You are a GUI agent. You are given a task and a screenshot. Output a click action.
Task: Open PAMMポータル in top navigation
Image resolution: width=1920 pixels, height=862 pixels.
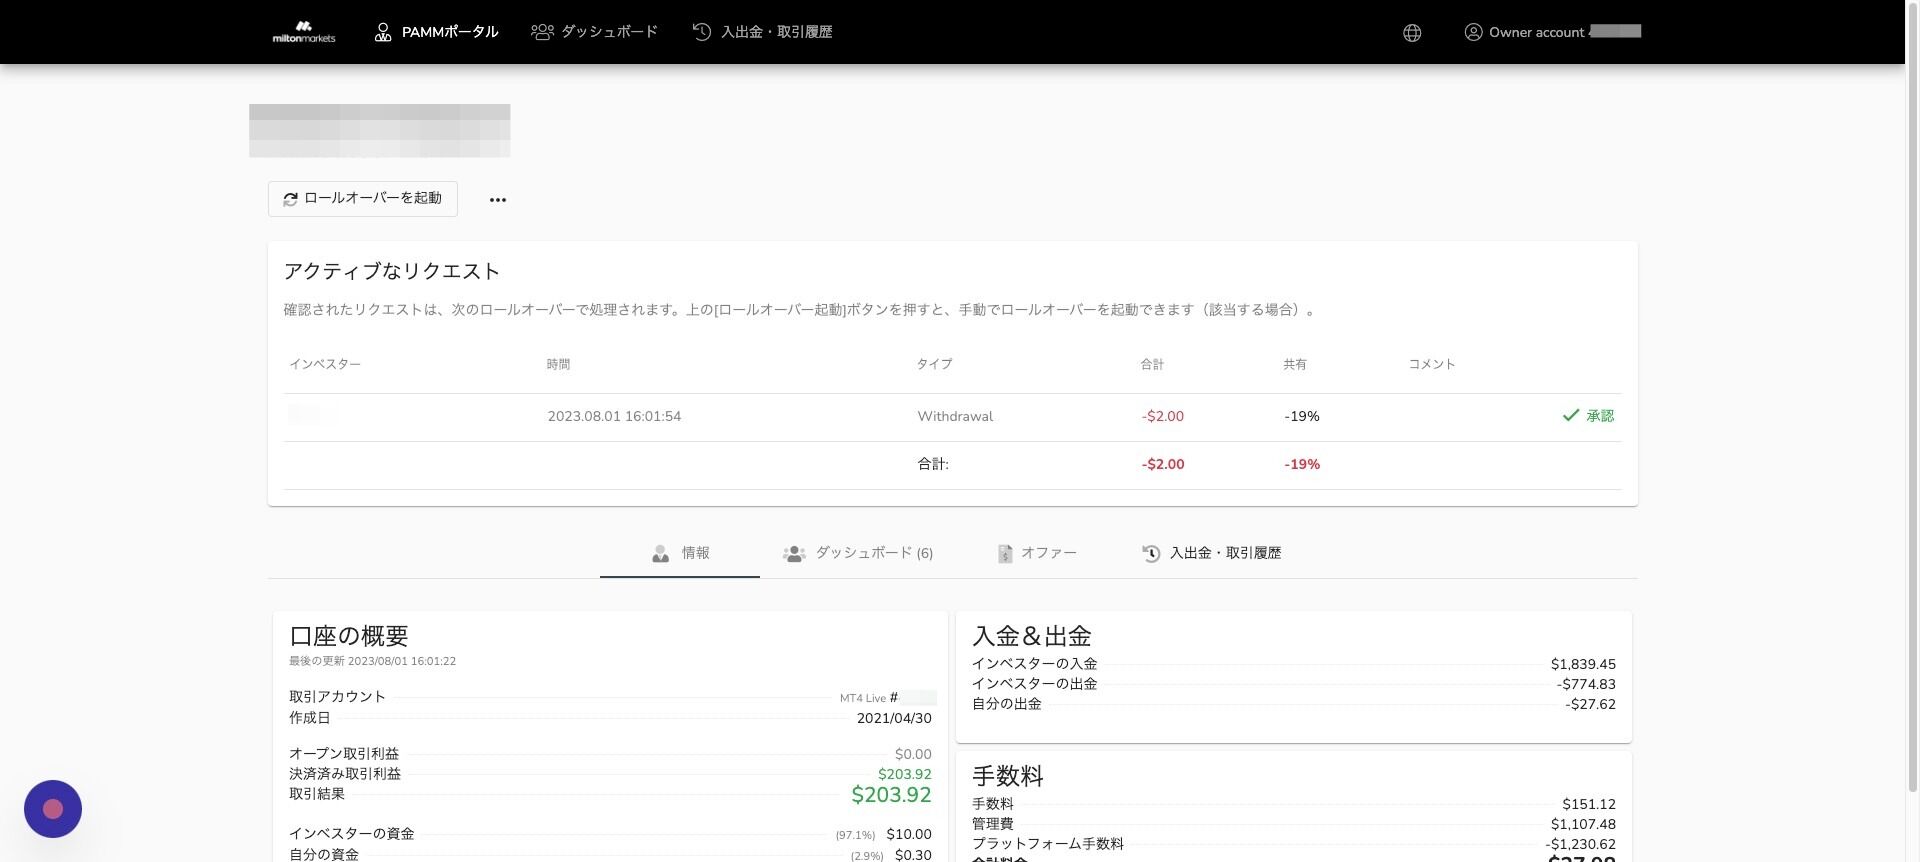coord(436,32)
